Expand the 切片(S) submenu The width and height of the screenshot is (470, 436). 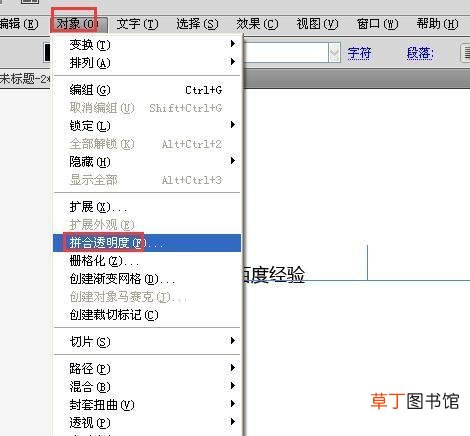pyautogui.click(x=147, y=342)
